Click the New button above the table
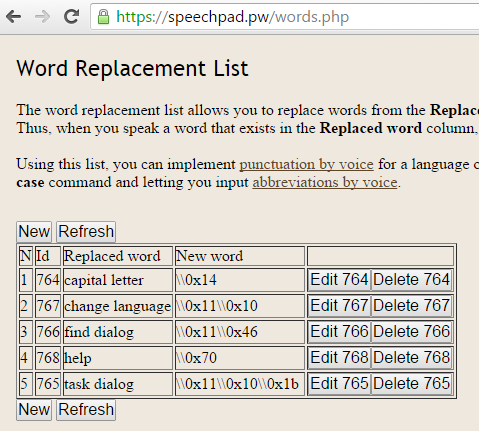 point(34,231)
